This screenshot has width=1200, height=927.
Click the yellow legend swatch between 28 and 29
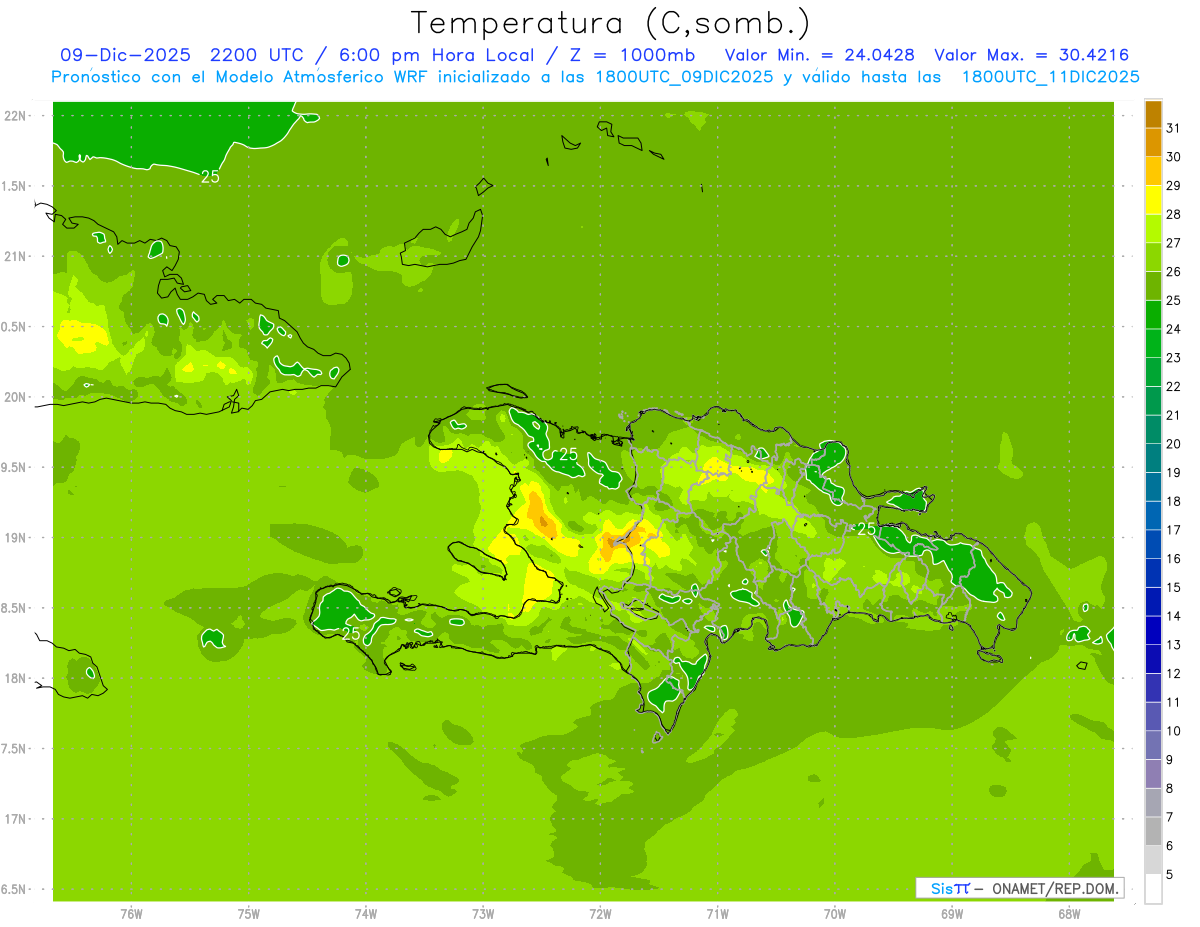[x=1153, y=200]
